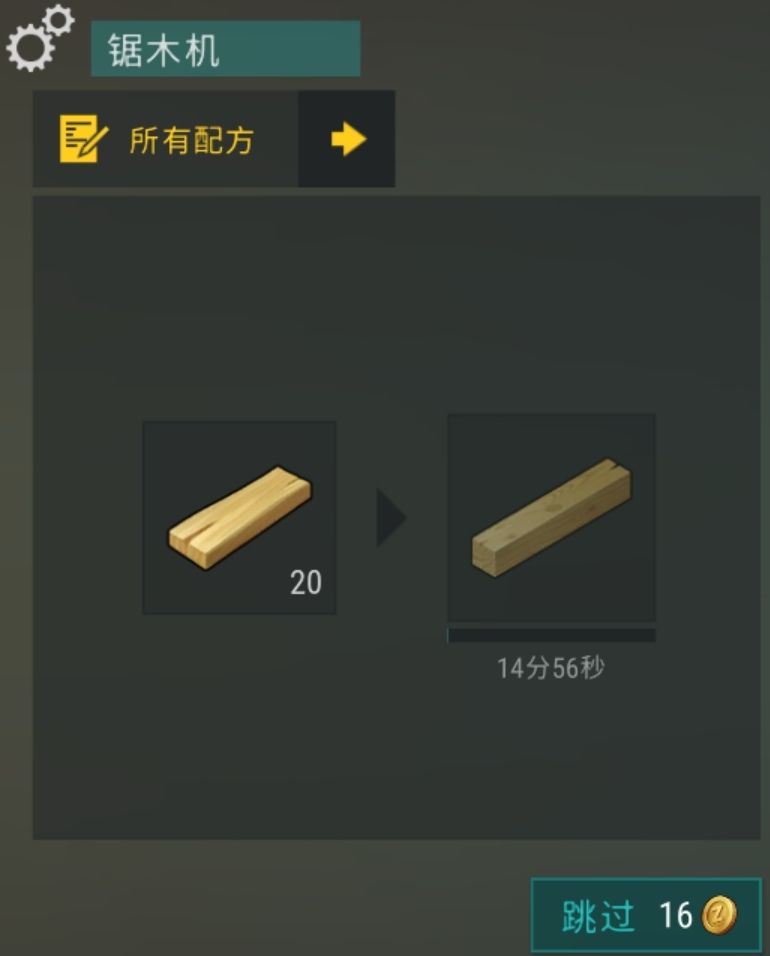The width and height of the screenshot is (770, 956).
Task: Click the crafting progress bar under beam
Action: [x=551, y=635]
